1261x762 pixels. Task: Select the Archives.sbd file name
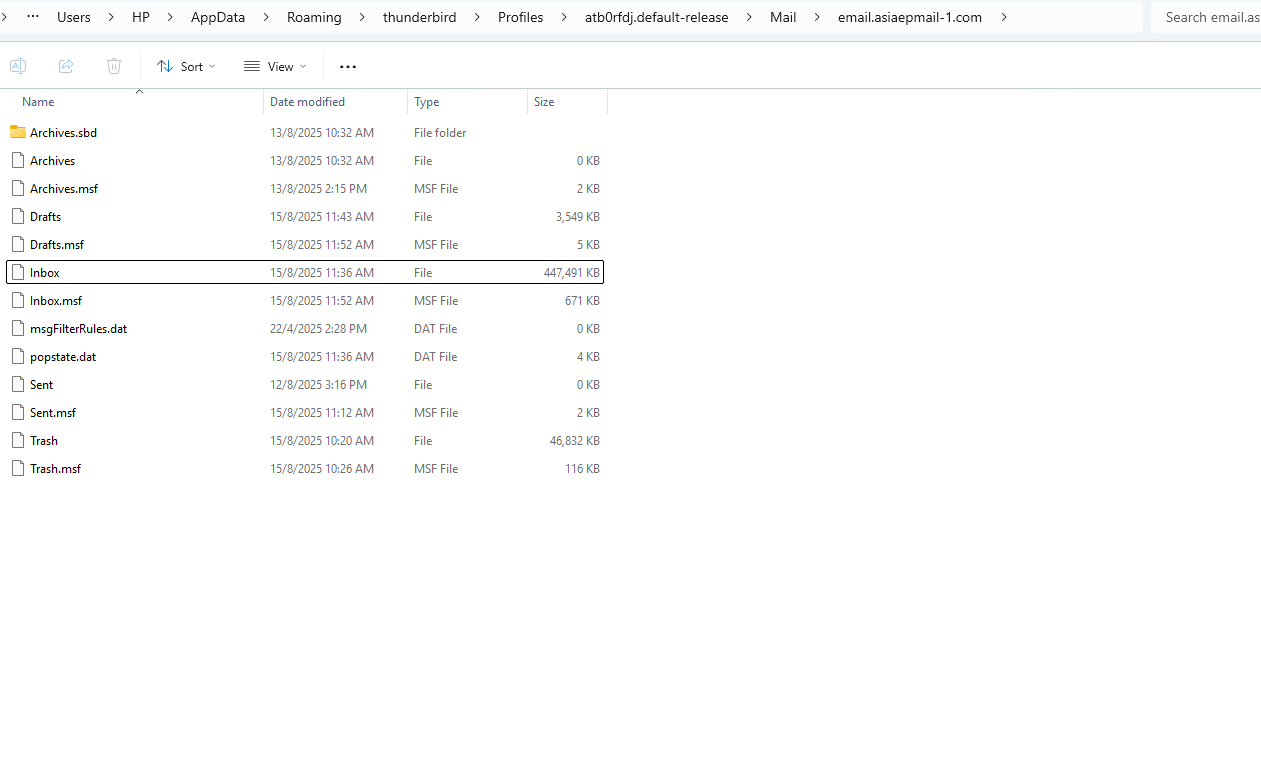coord(63,132)
